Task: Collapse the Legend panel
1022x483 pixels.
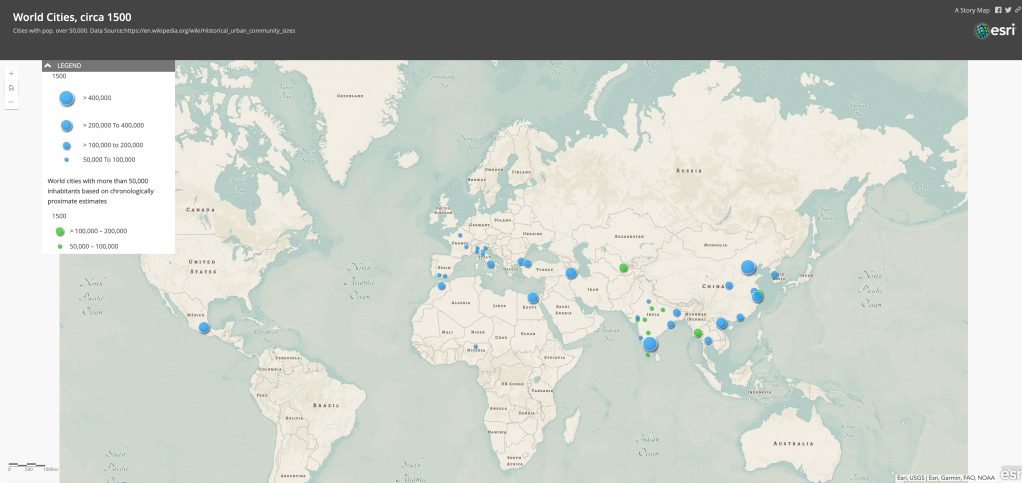Action: [48, 65]
